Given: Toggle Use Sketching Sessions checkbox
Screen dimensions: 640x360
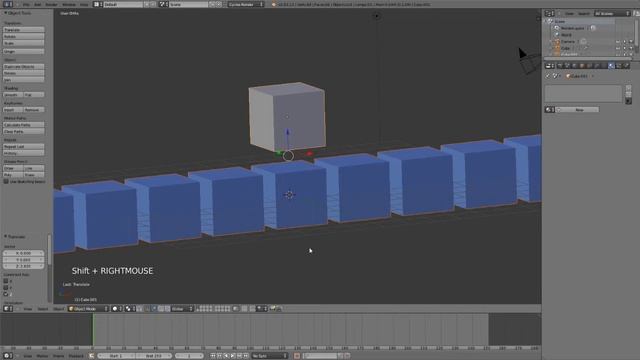Looking at the screenshot, I should click(x=6, y=182).
